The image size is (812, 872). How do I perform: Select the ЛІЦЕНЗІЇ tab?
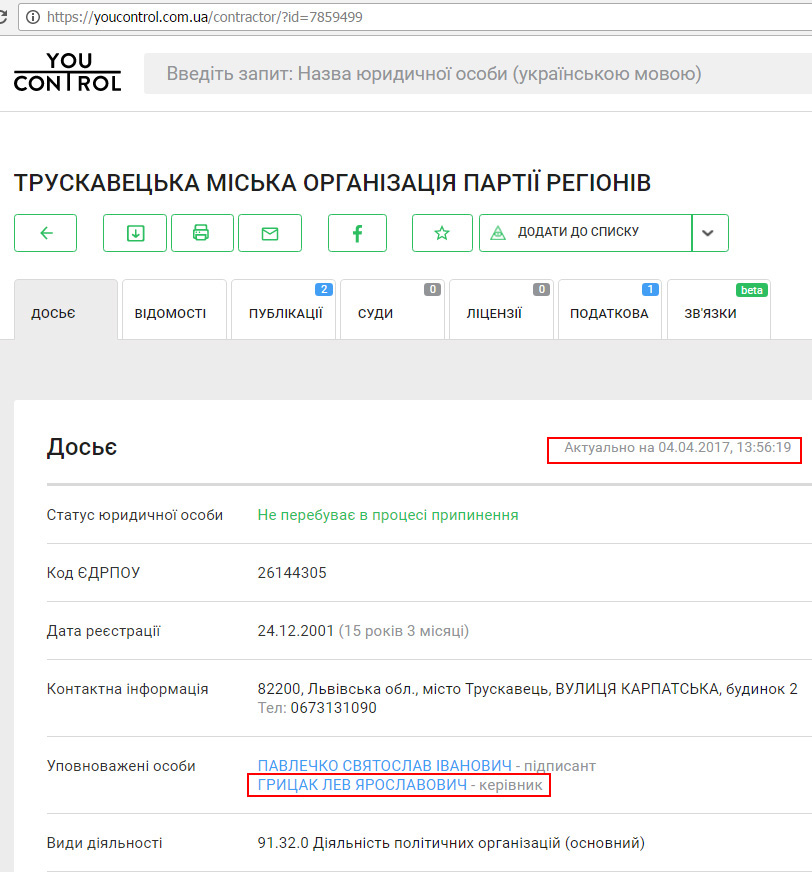pos(501,310)
